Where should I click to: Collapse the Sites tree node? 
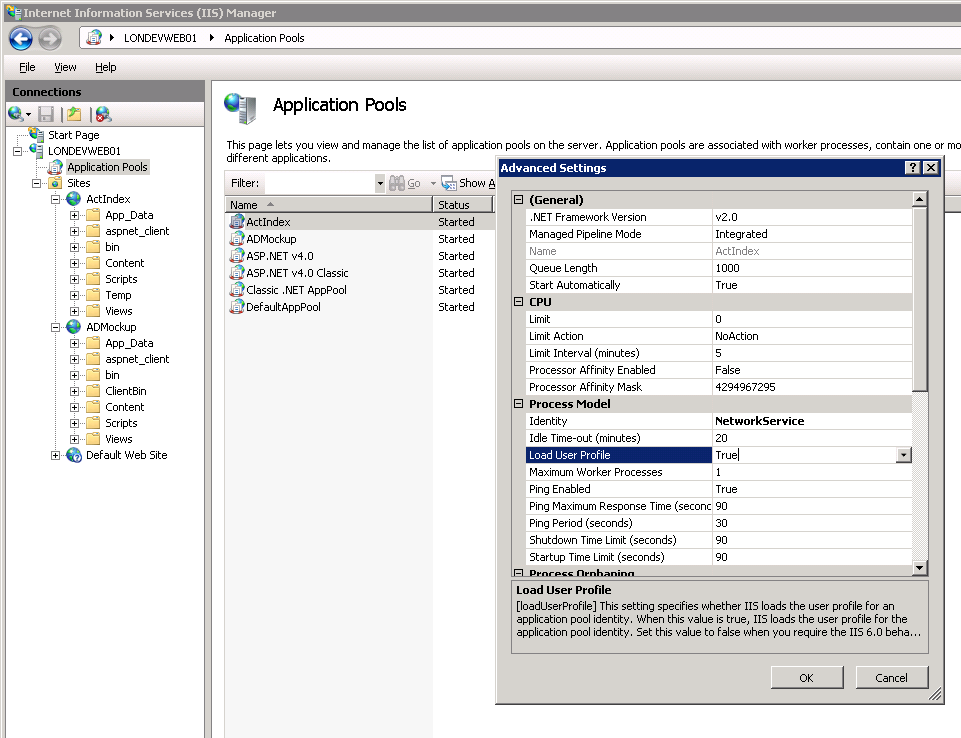point(37,183)
